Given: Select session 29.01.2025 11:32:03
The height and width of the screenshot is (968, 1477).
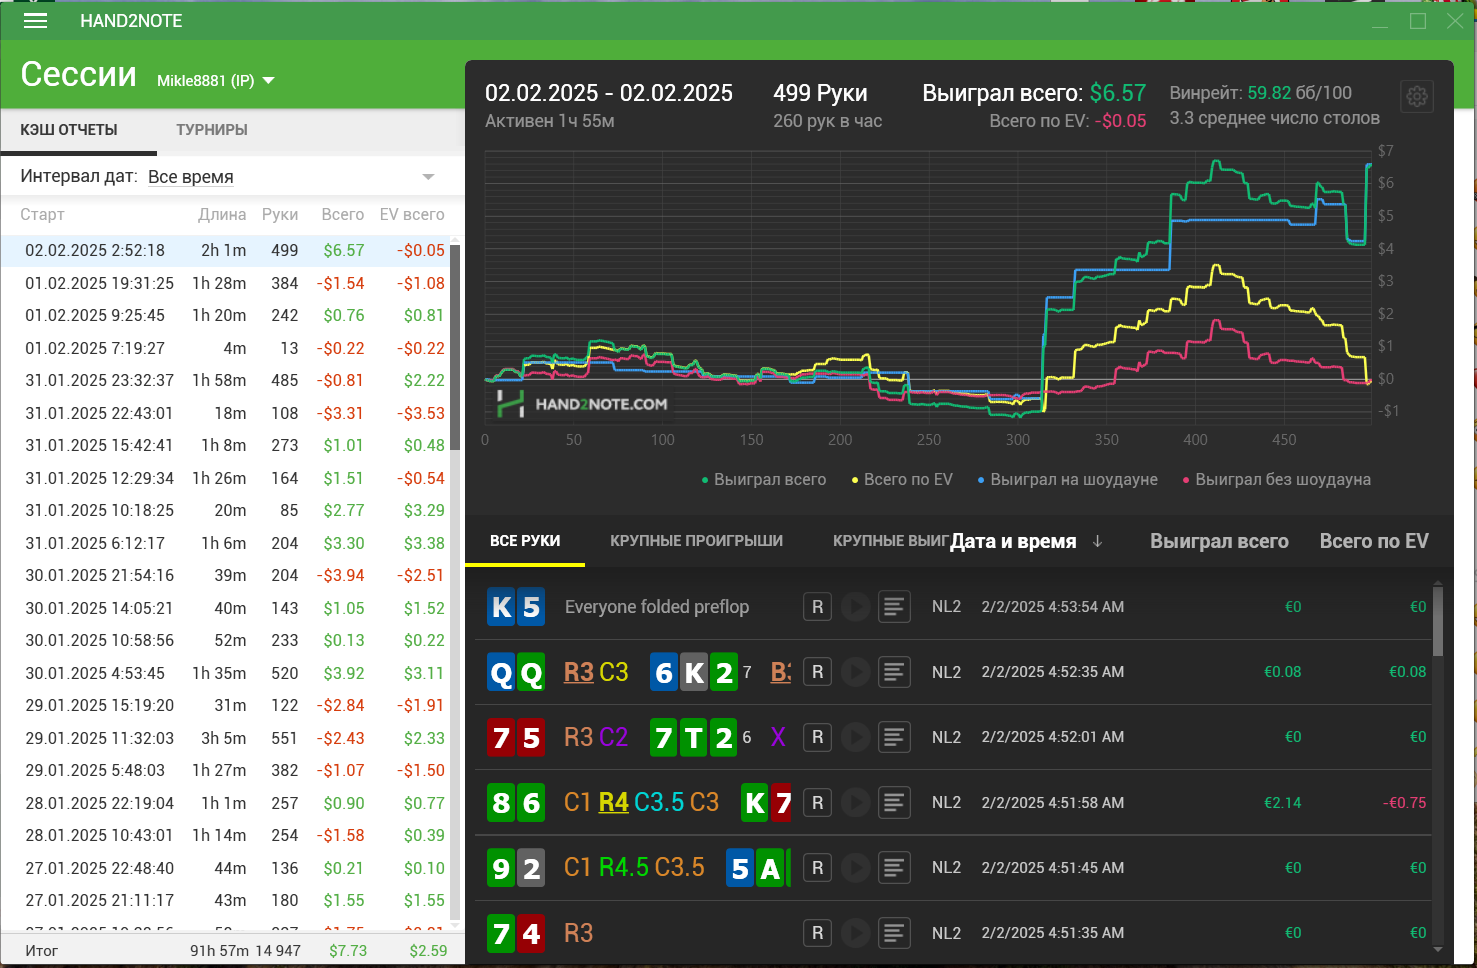Looking at the screenshot, I should click(225, 738).
